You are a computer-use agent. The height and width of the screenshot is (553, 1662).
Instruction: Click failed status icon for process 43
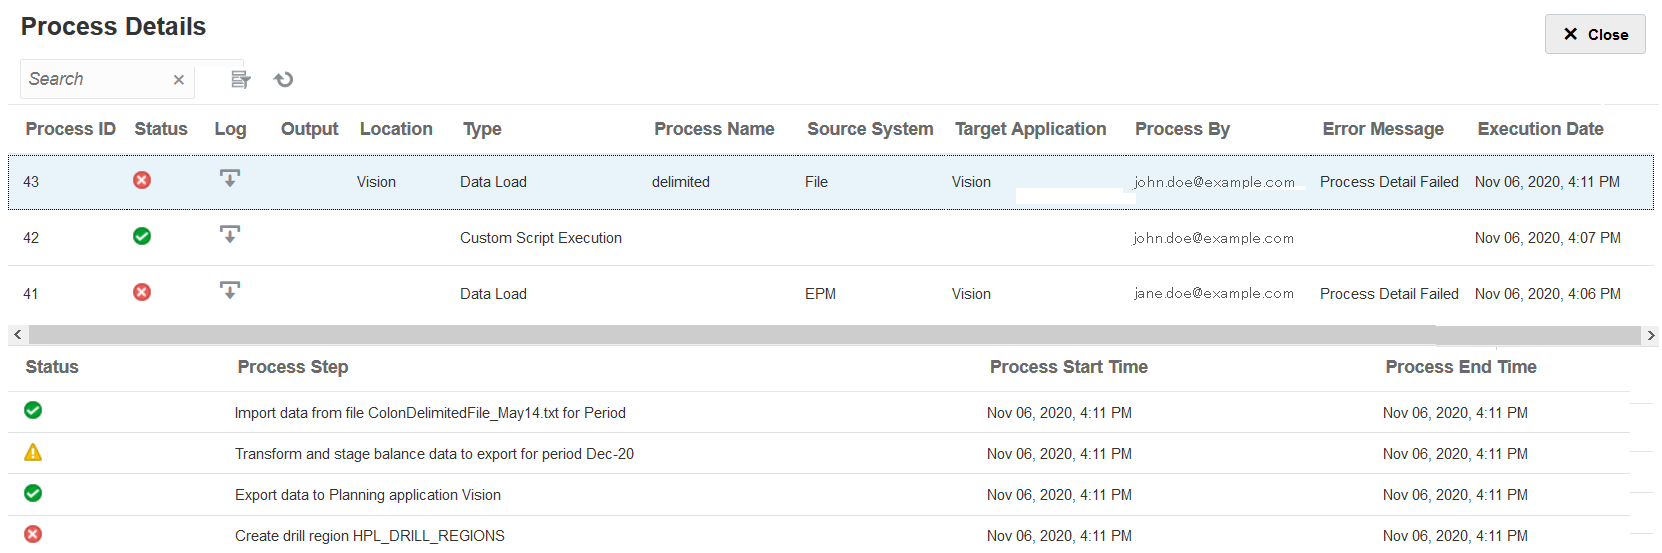tap(142, 180)
